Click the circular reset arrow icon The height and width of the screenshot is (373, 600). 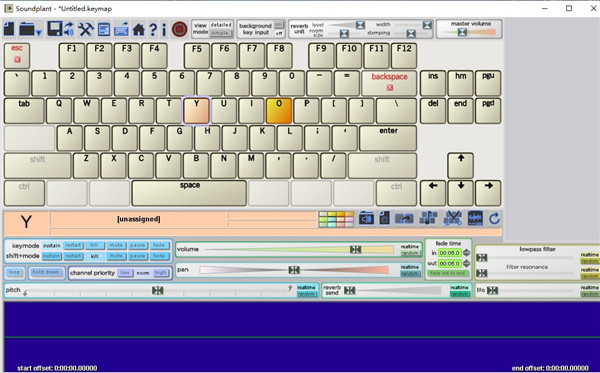point(494,219)
